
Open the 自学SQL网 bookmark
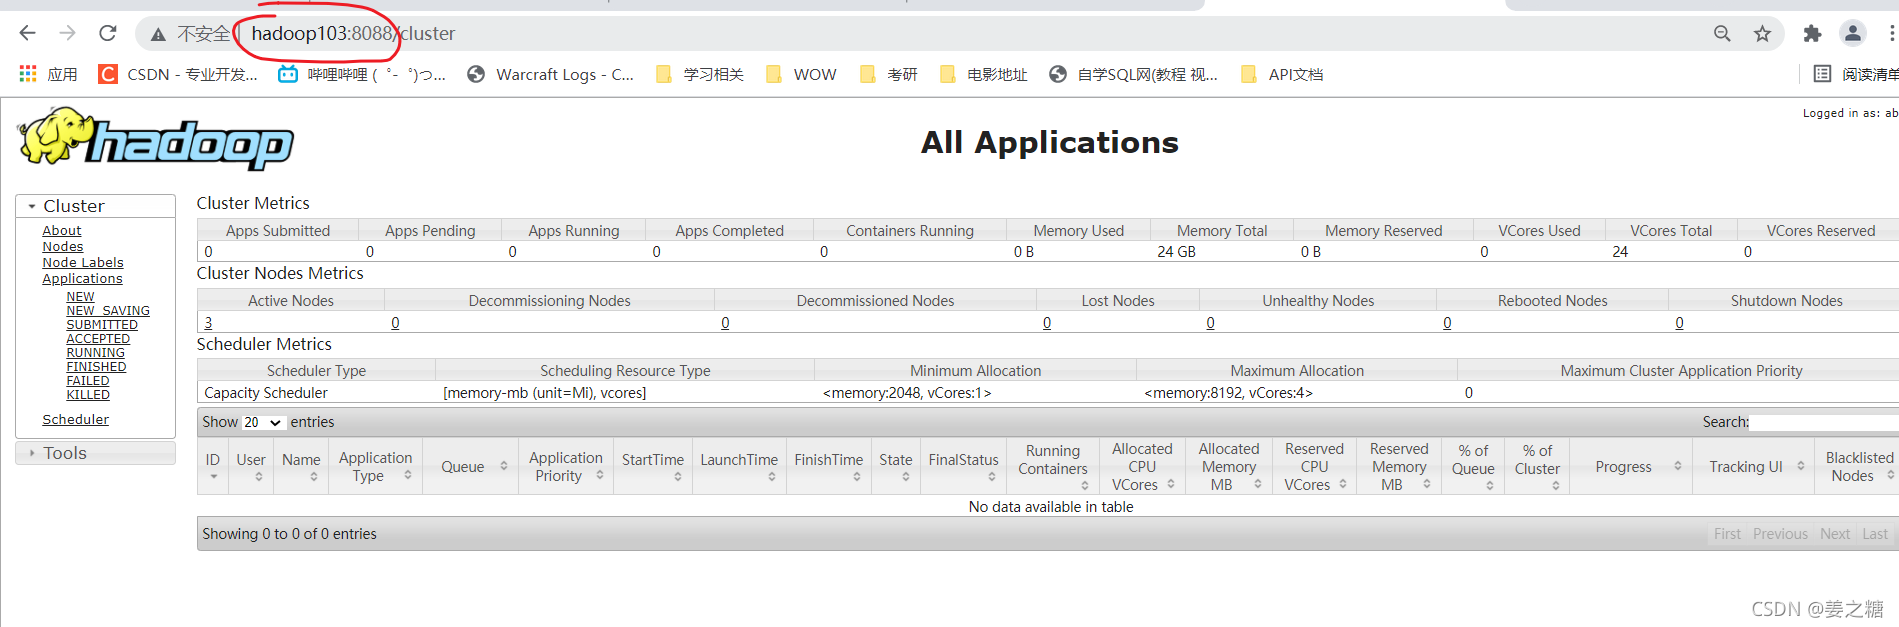coord(1133,74)
